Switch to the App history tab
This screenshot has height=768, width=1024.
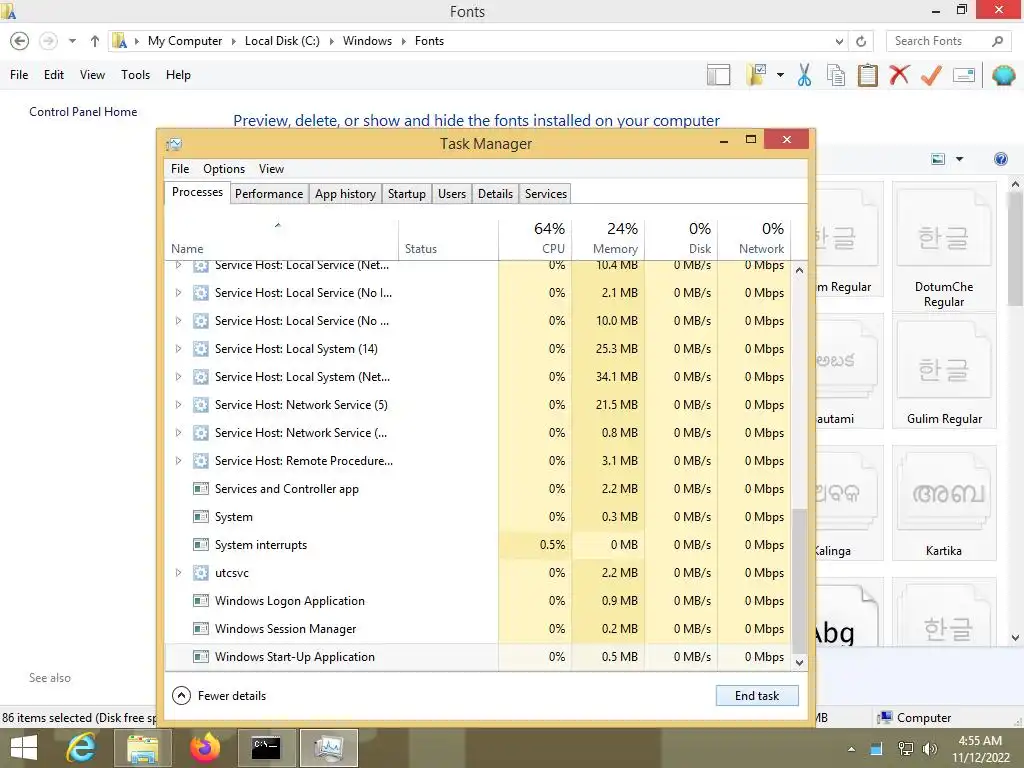[345, 194]
